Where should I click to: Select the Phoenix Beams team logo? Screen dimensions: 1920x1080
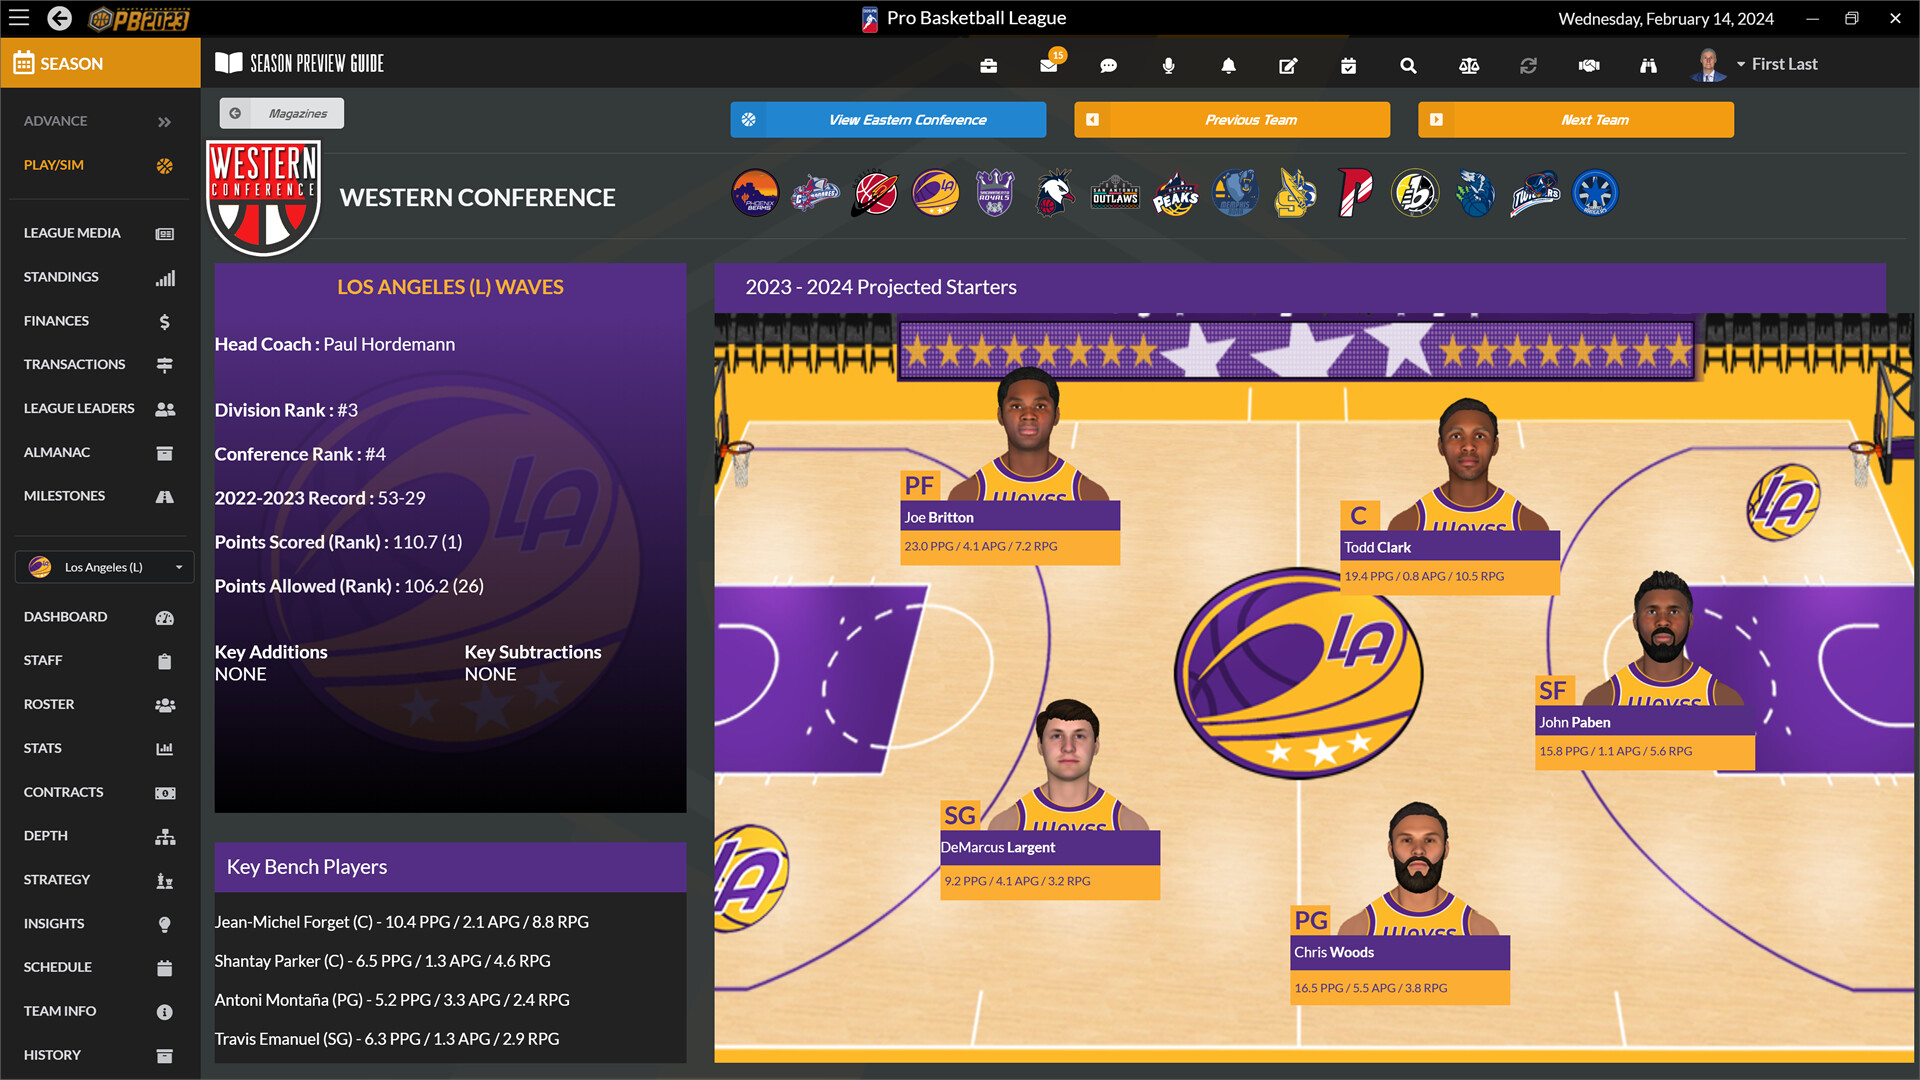(x=755, y=193)
